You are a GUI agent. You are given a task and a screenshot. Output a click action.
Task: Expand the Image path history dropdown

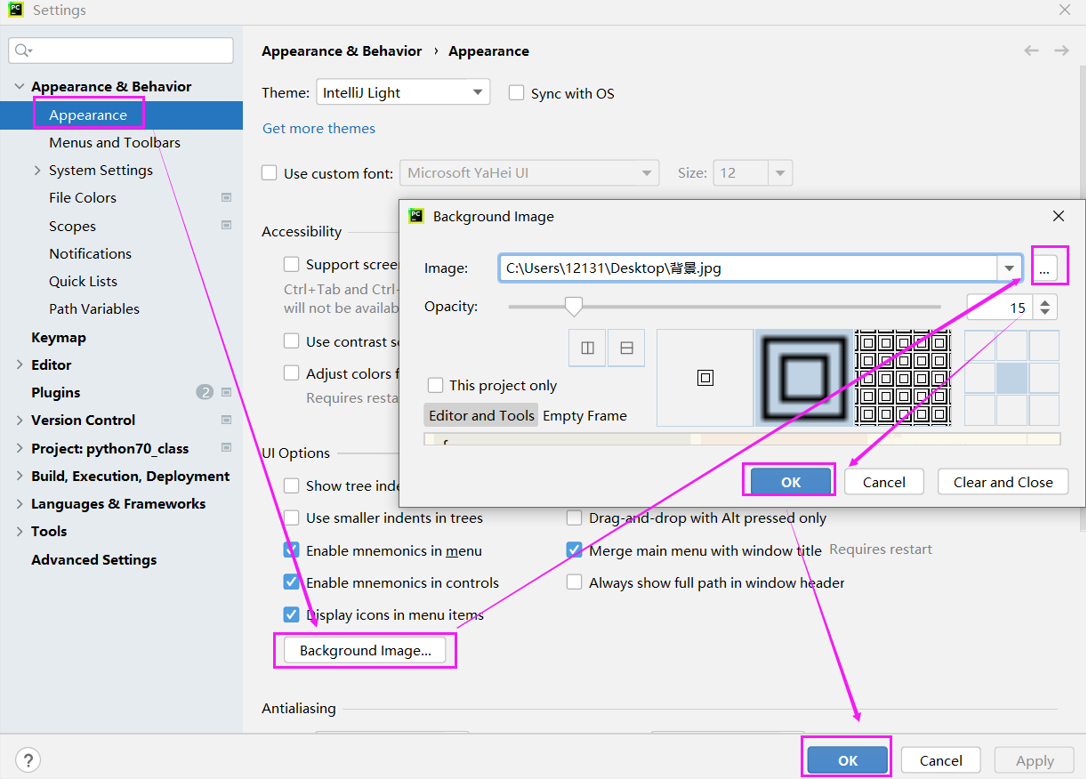pyautogui.click(x=1009, y=268)
